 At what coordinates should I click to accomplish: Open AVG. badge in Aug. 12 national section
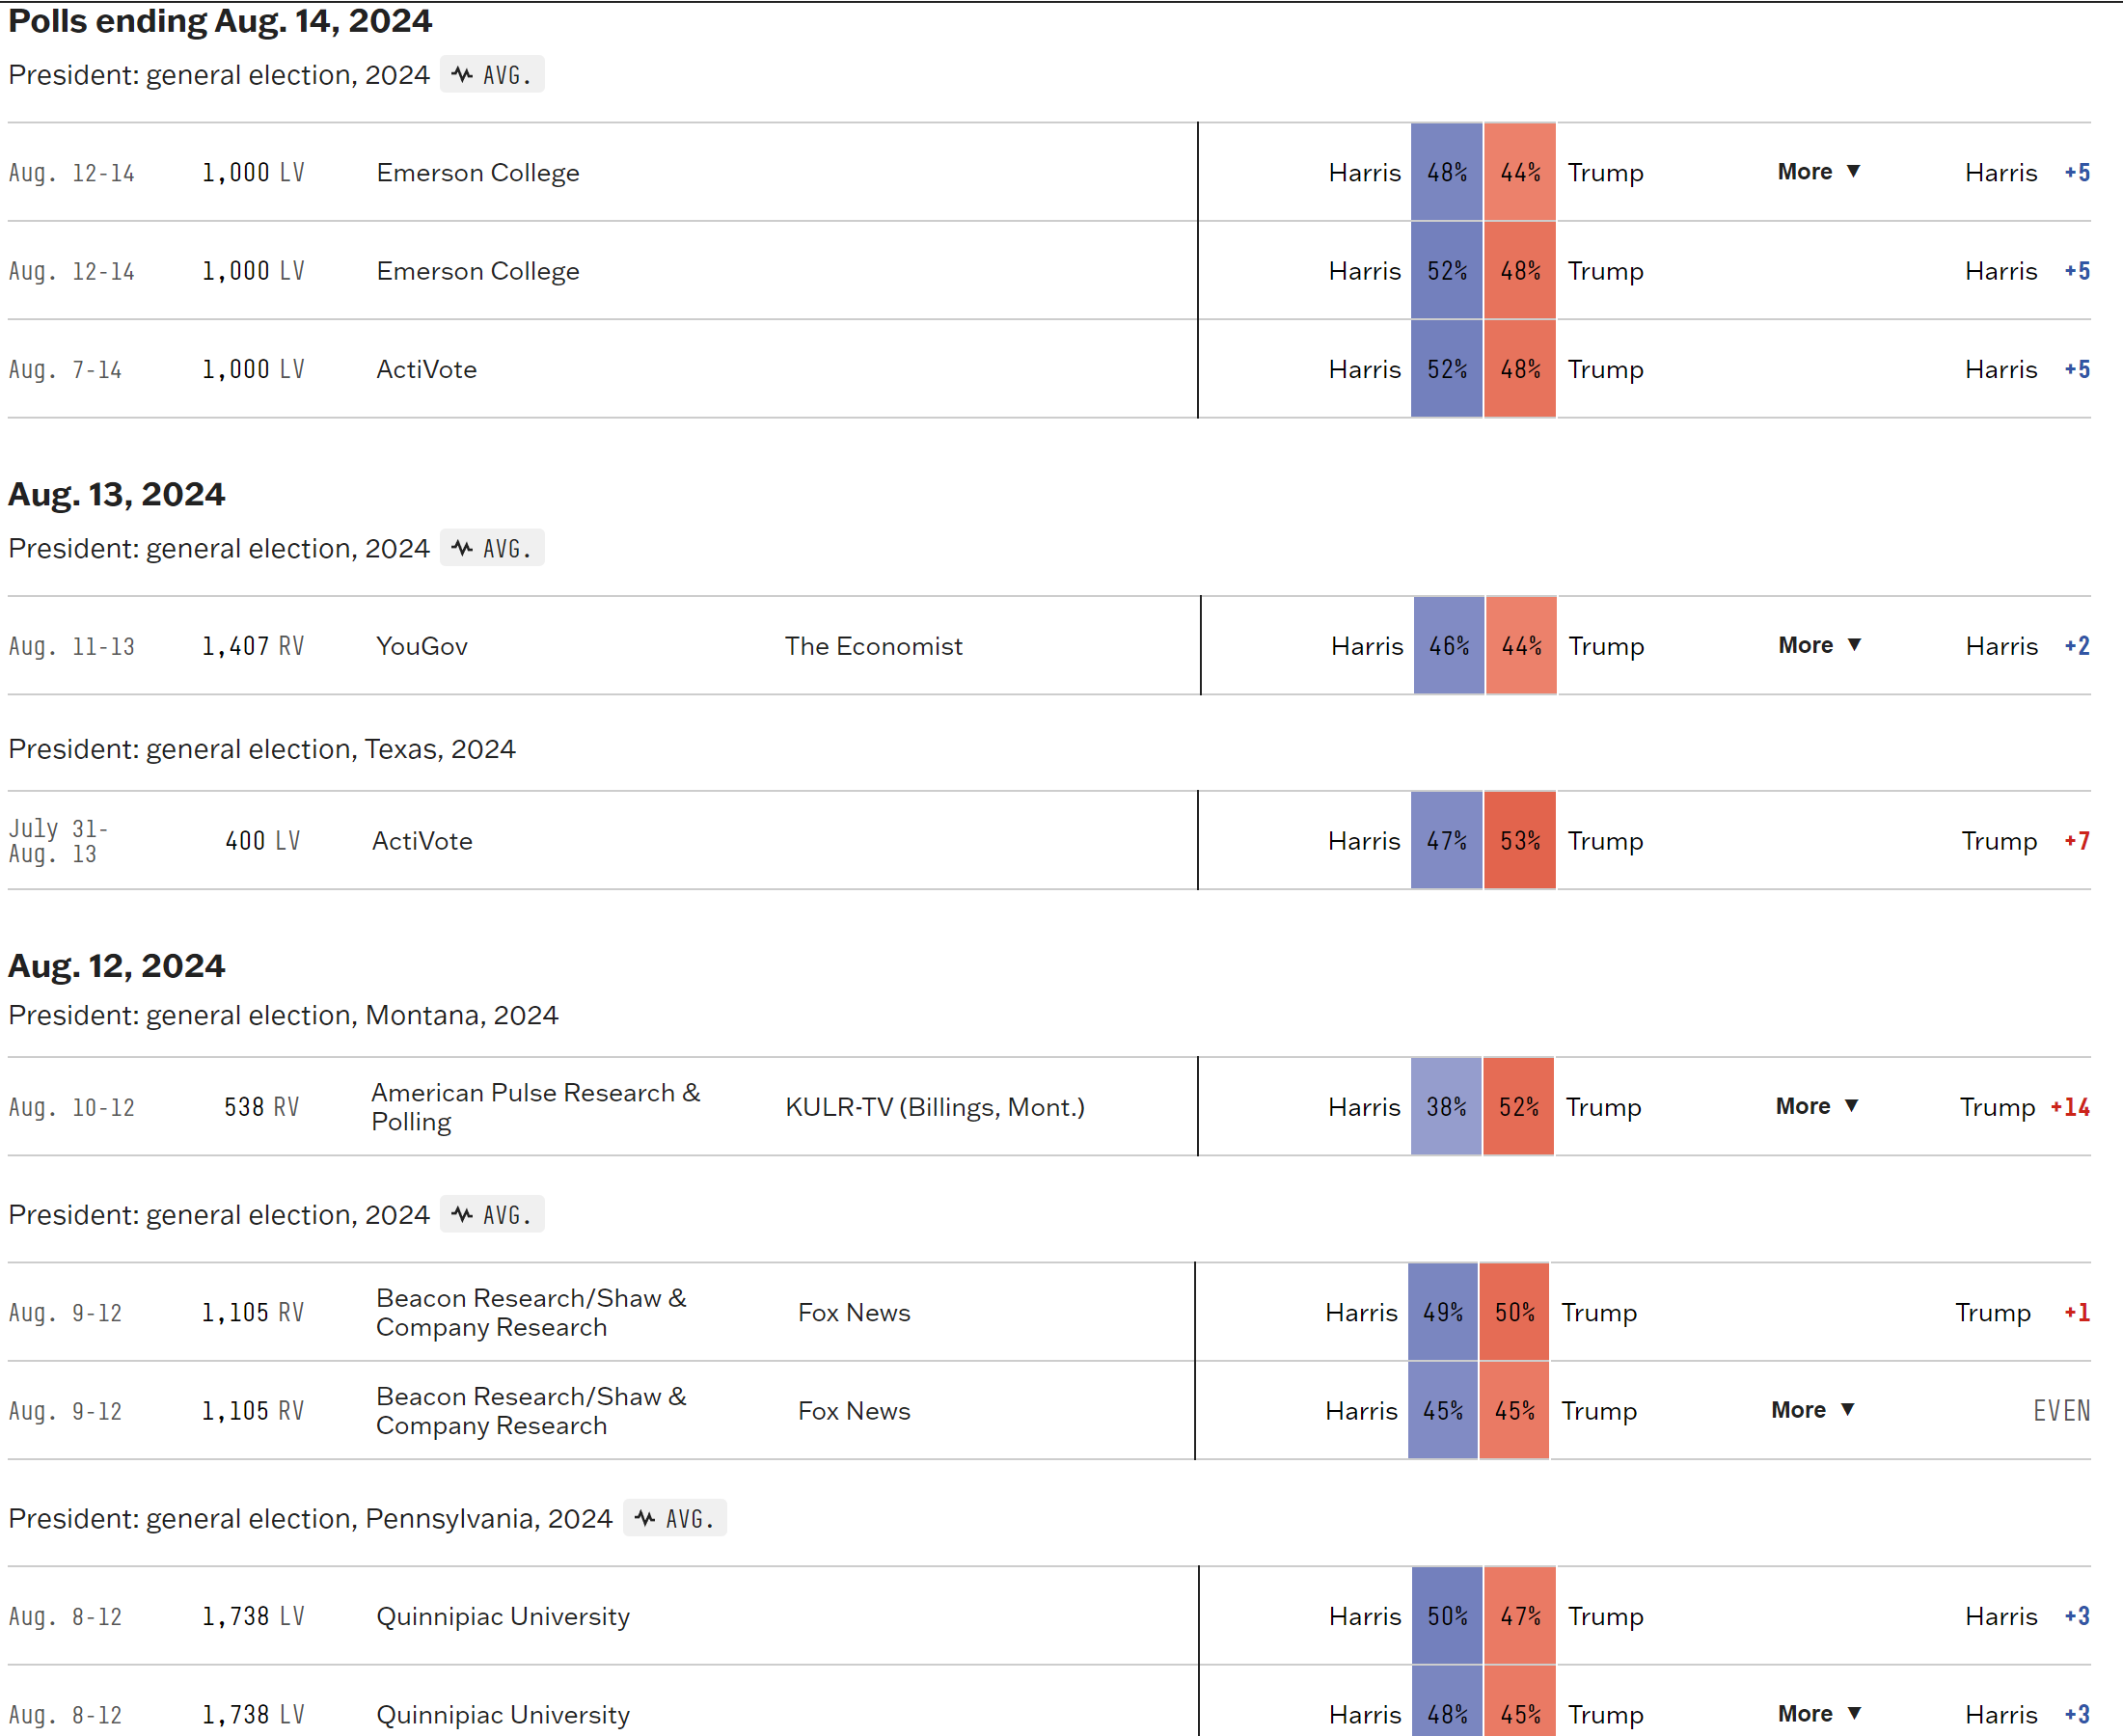coord(492,1214)
